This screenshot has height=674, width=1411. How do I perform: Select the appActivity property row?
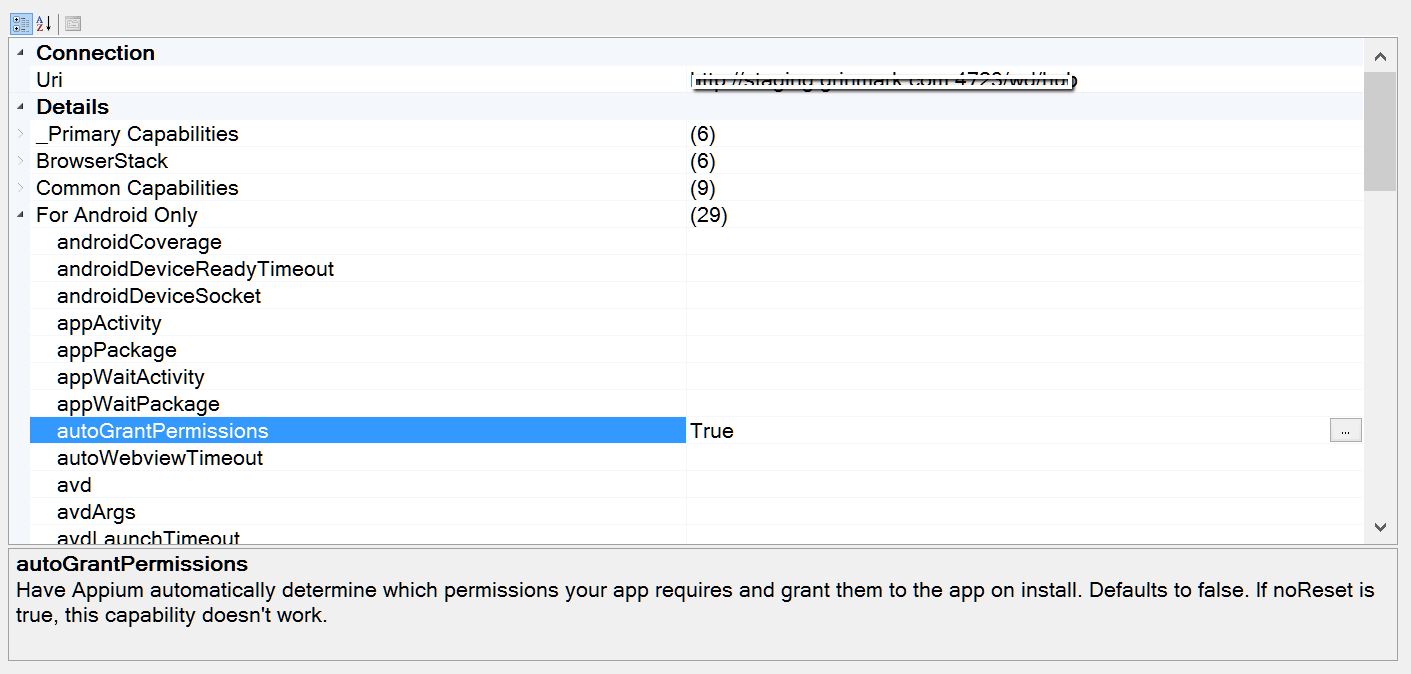(109, 323)
